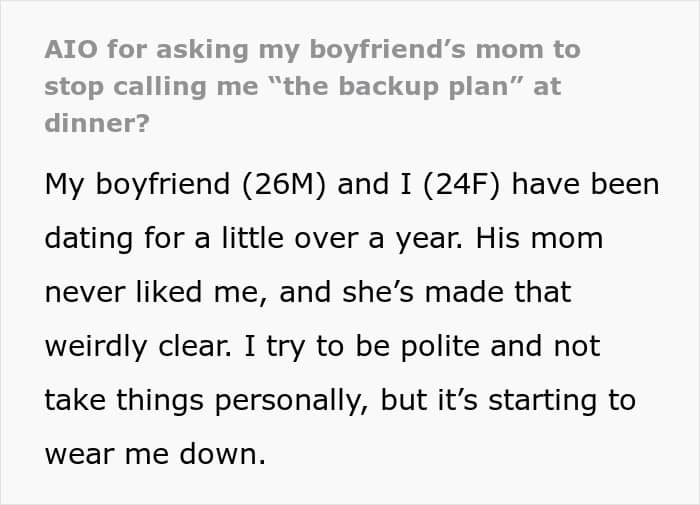Click "stop calling me" in the title
This screenshot has width=700, height=505.
click(x=151, y=86)
